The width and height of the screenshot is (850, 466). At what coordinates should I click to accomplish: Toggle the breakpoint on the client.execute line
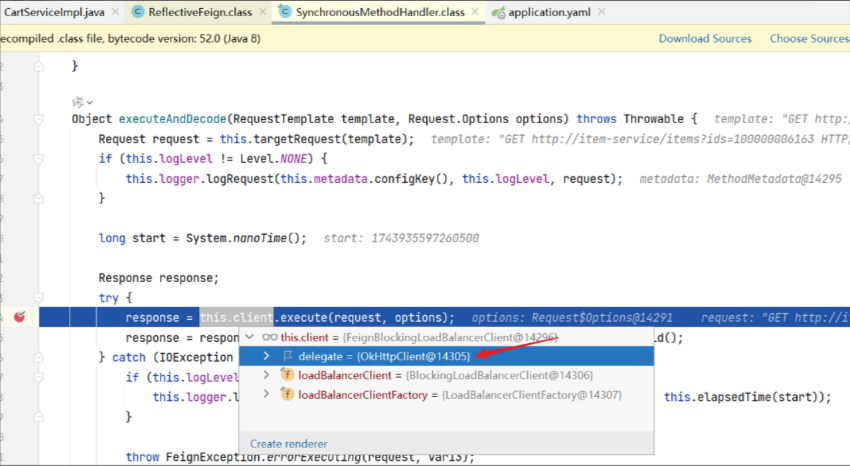point(20,316)
